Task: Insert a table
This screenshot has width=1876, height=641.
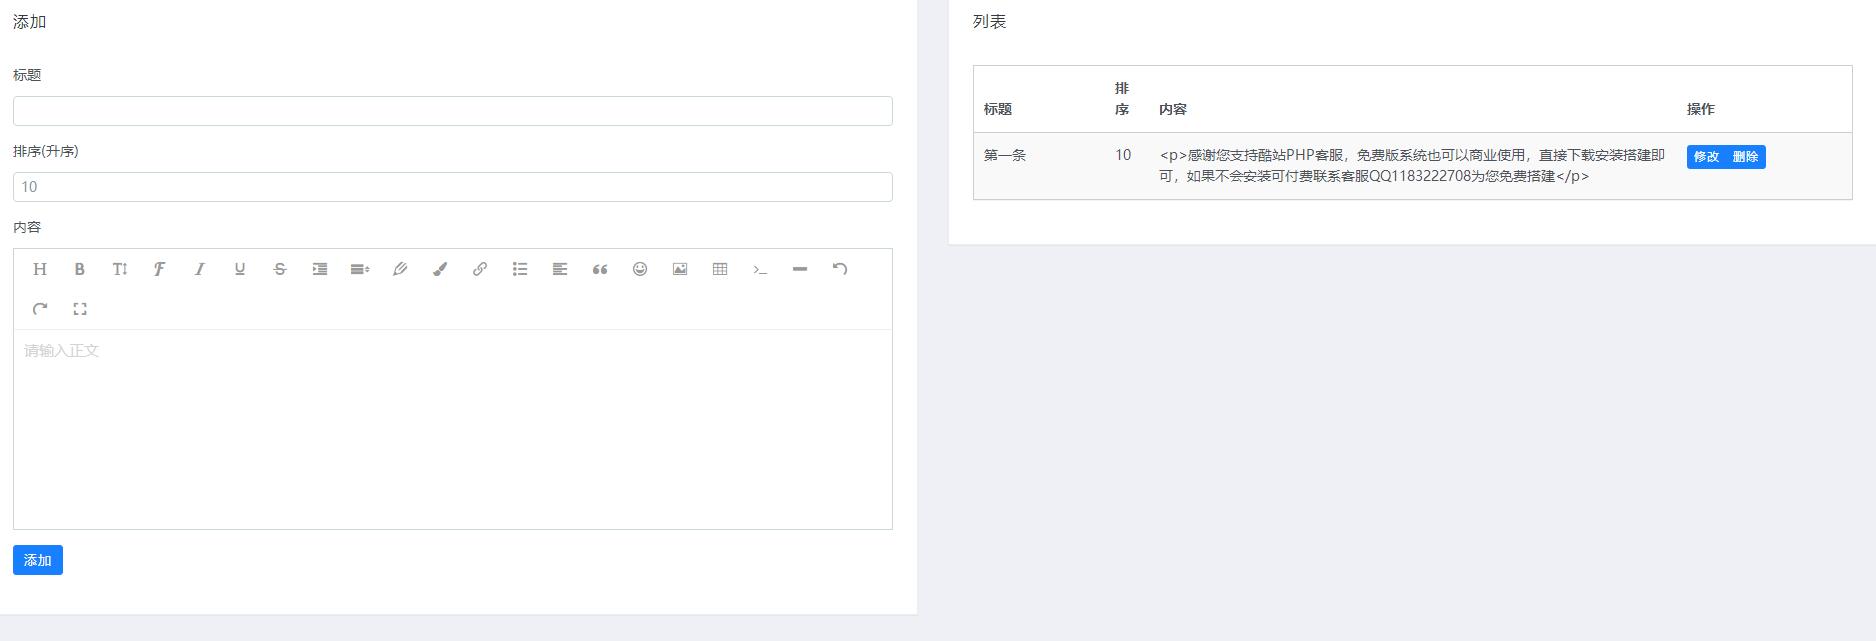Action: (720, 269)
